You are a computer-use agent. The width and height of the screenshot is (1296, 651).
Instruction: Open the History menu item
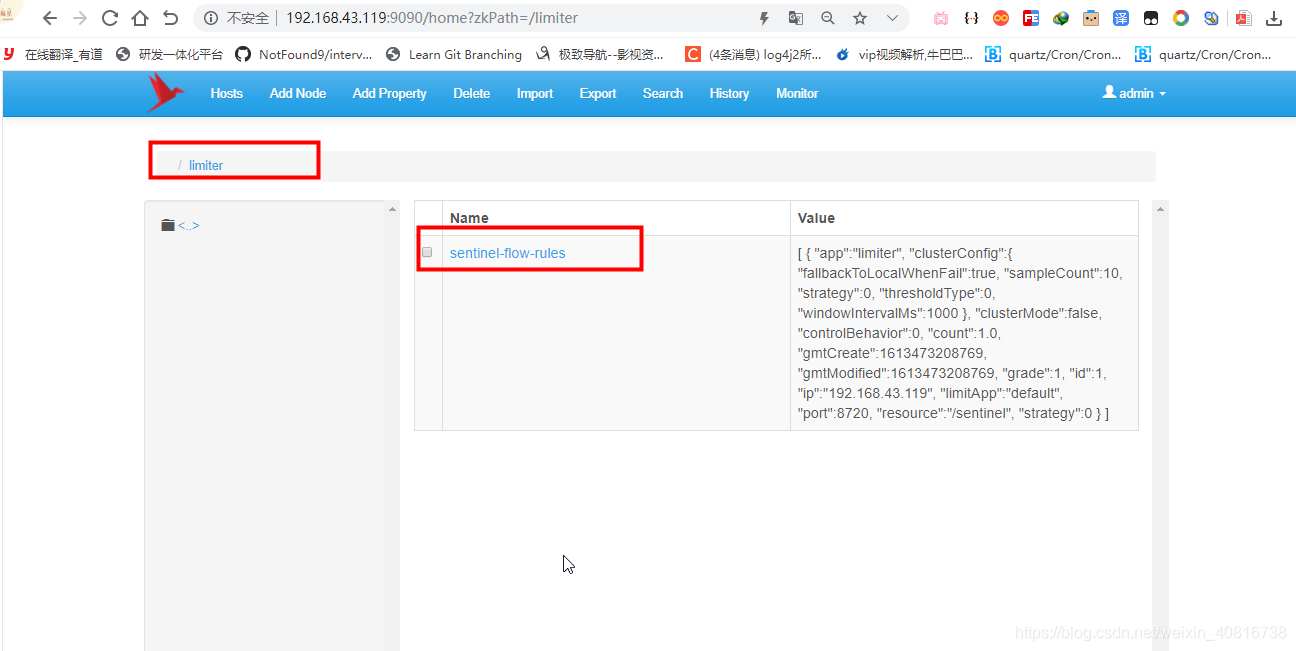[729, 93]
